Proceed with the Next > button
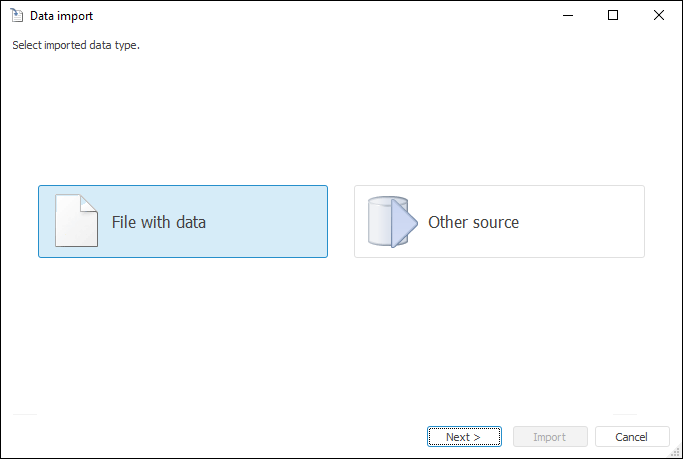Image resolution: width=683 pixels, height=459 pixels. (x=464, y=437)
